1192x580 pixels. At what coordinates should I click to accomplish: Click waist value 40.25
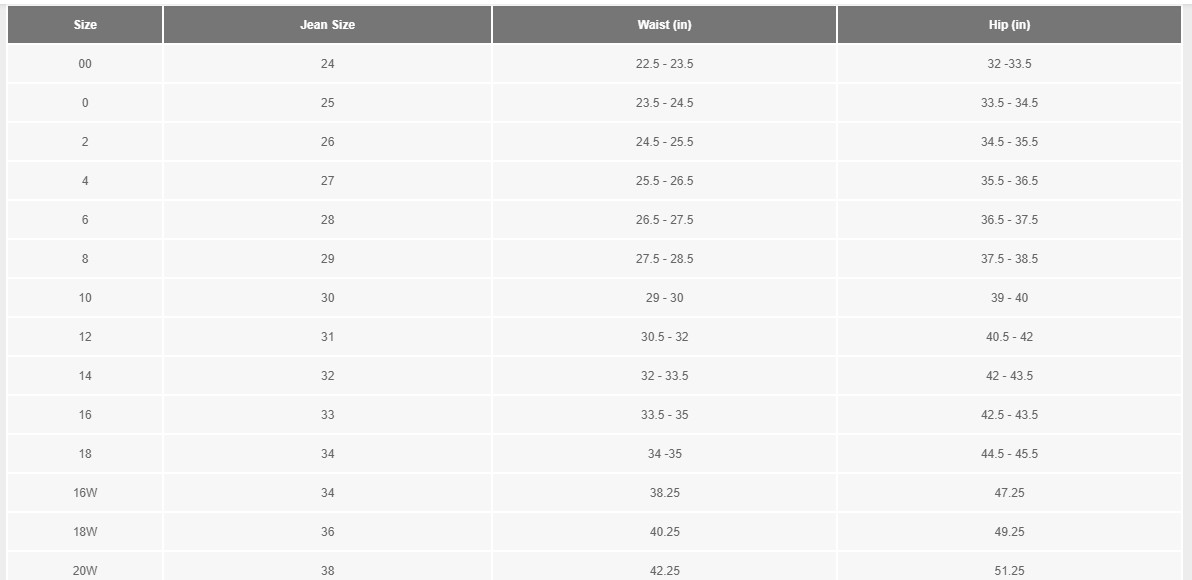click(x=664, y=532)
